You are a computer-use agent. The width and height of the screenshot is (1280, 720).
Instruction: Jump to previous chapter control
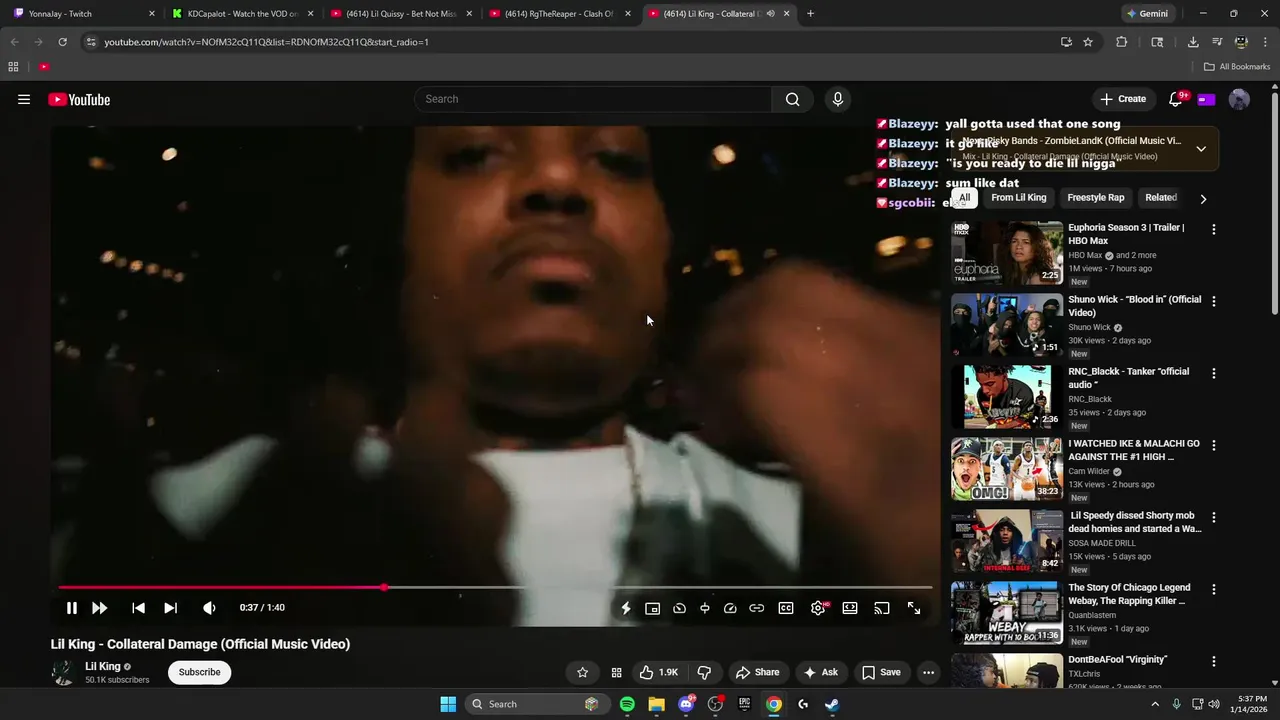pos(139,608)
